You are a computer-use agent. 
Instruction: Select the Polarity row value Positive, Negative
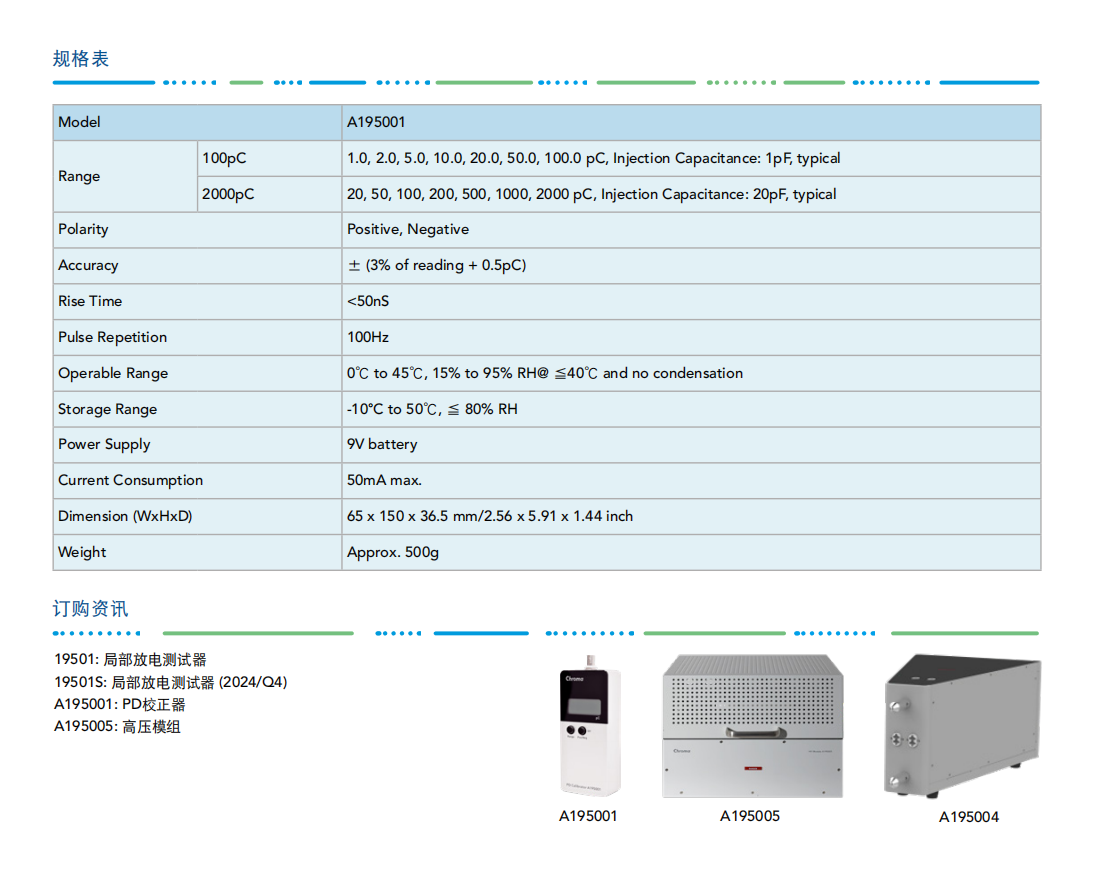pos(408,229)
